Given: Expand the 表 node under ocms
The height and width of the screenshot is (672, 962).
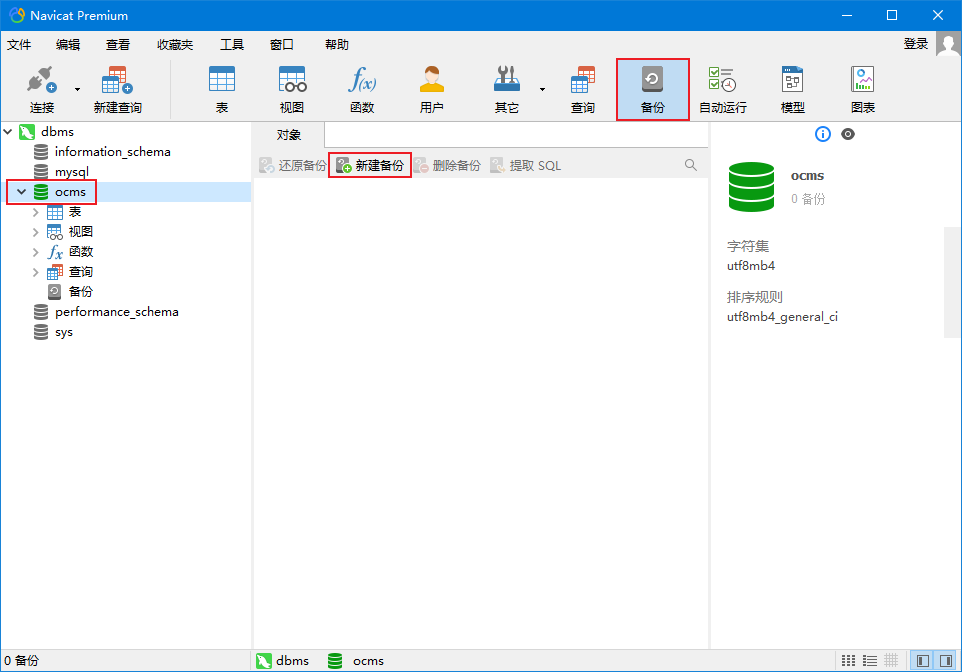Looking at the screenshot, I should pos(36,212).
